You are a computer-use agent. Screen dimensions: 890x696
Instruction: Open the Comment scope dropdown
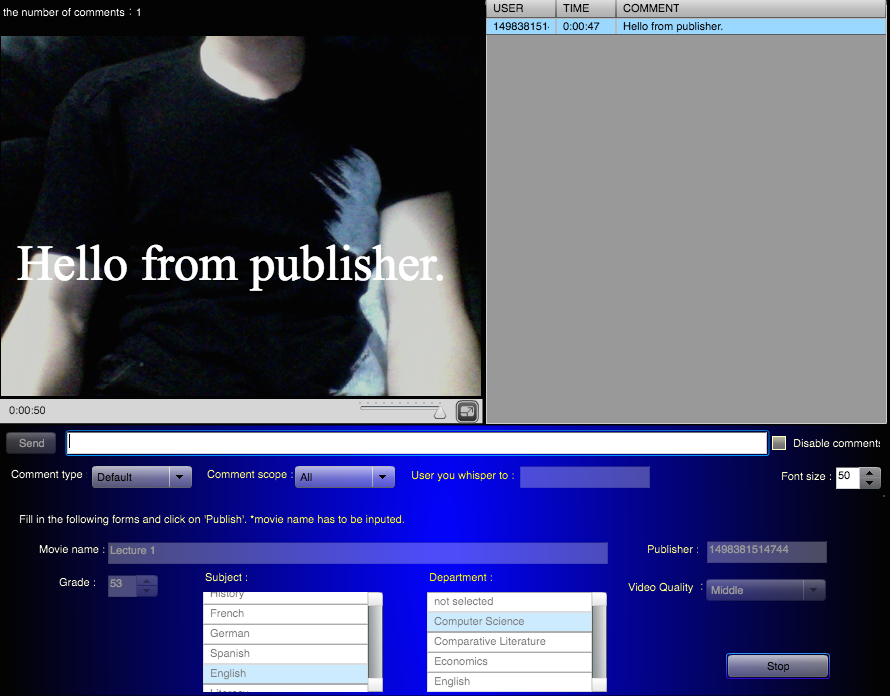click(345, 477)
